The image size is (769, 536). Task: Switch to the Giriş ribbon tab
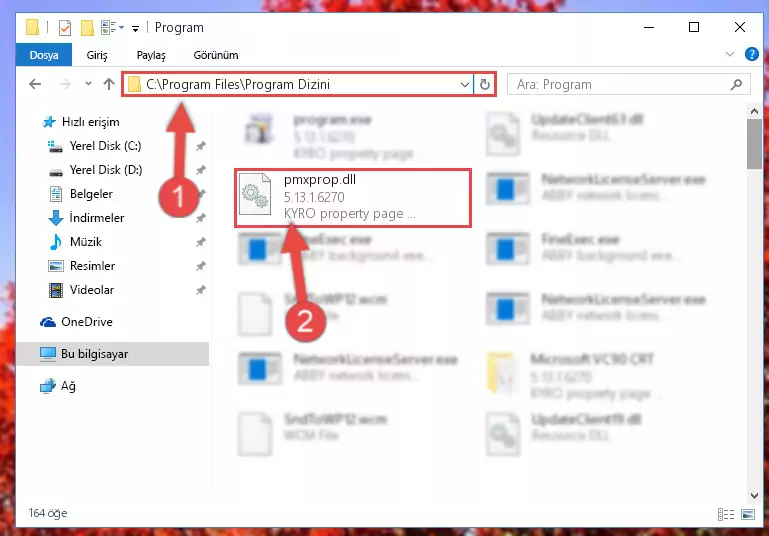click(x=97, y=55)
